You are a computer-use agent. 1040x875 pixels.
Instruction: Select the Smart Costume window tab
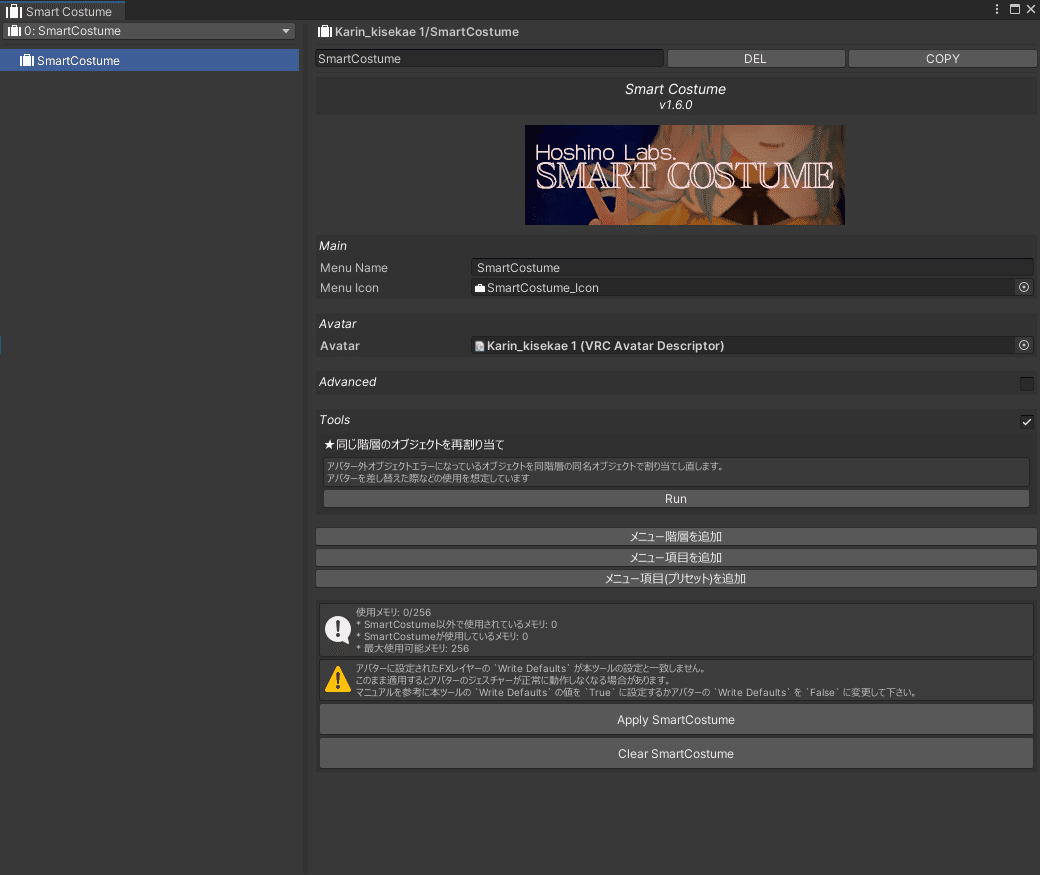[x=62, y=11]
